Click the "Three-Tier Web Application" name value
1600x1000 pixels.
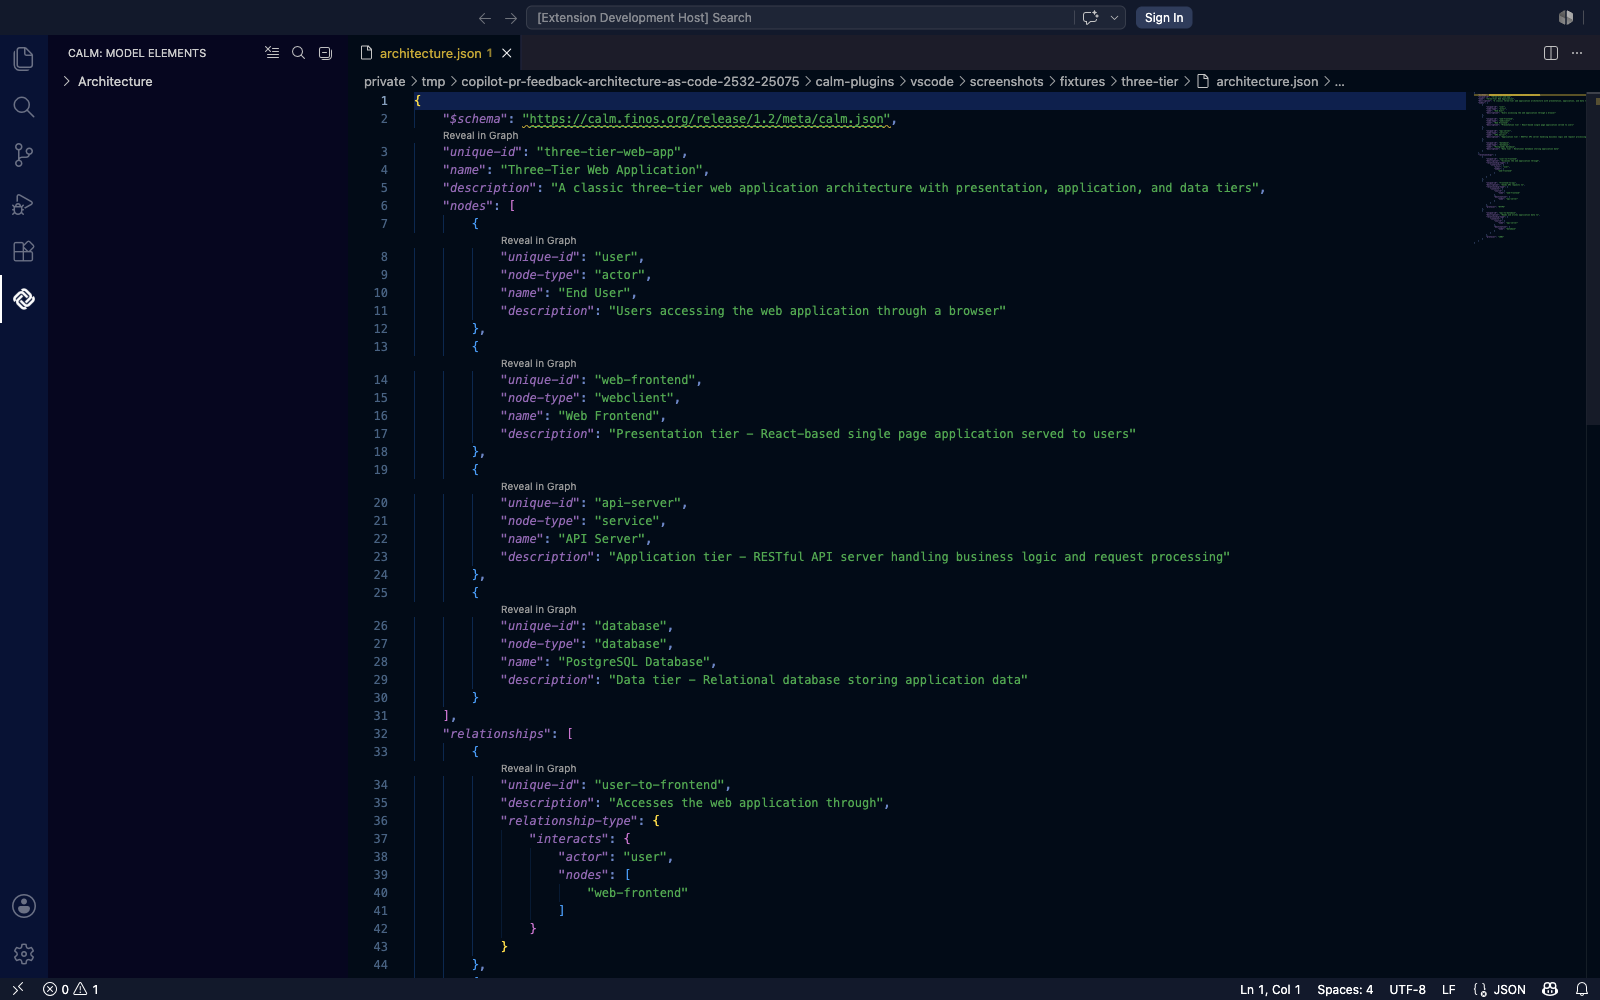pos(601,170)
